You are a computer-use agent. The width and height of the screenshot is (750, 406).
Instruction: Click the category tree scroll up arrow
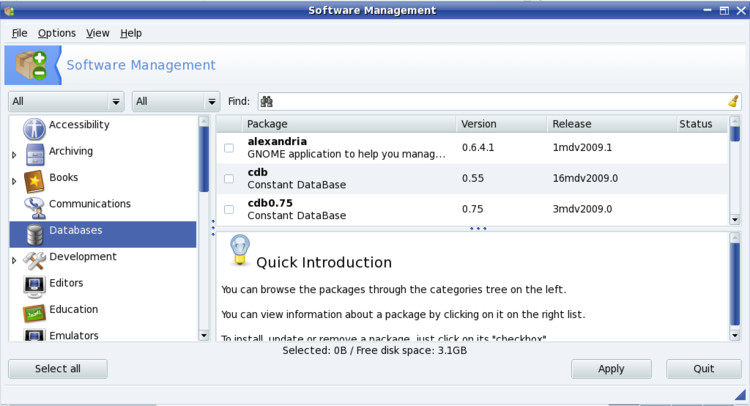204,121
